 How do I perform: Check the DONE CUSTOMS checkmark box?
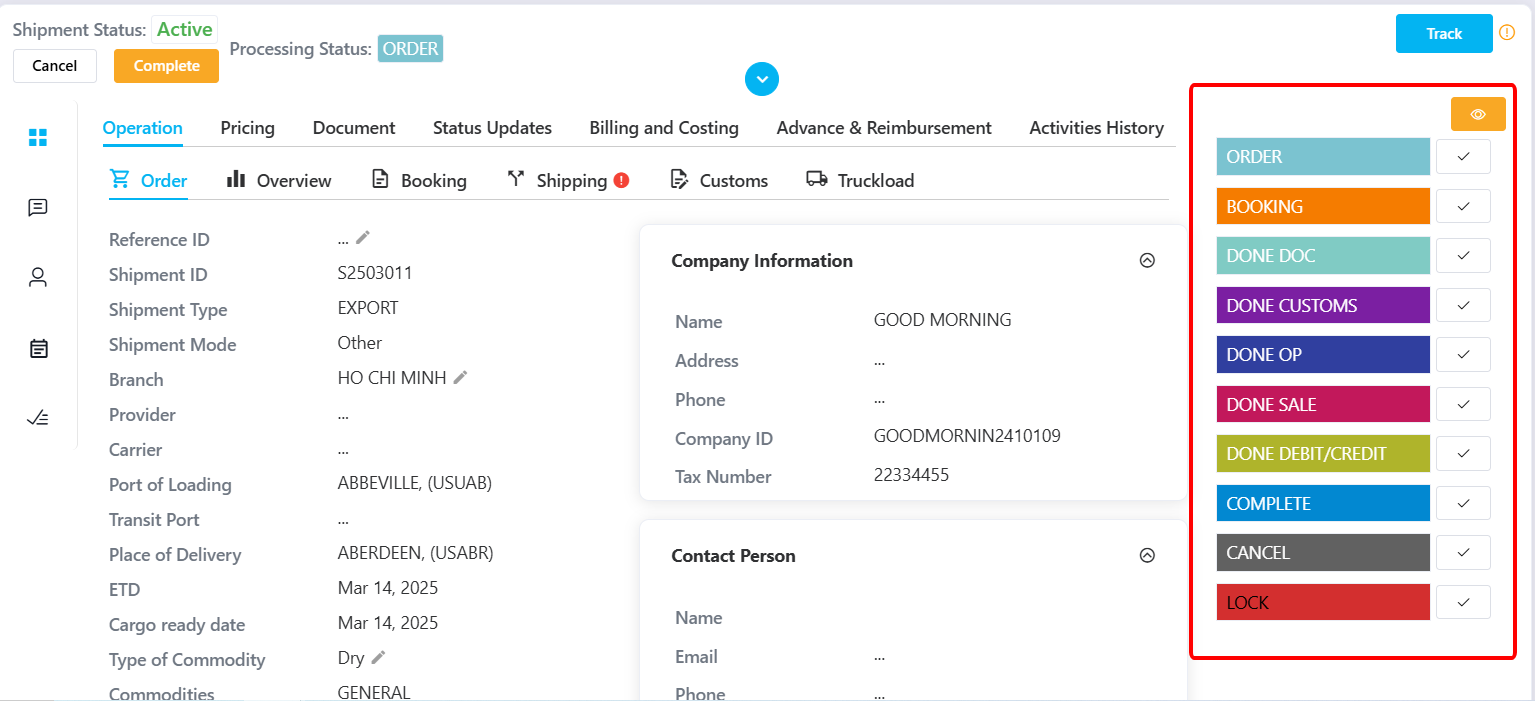point(1463,305)
